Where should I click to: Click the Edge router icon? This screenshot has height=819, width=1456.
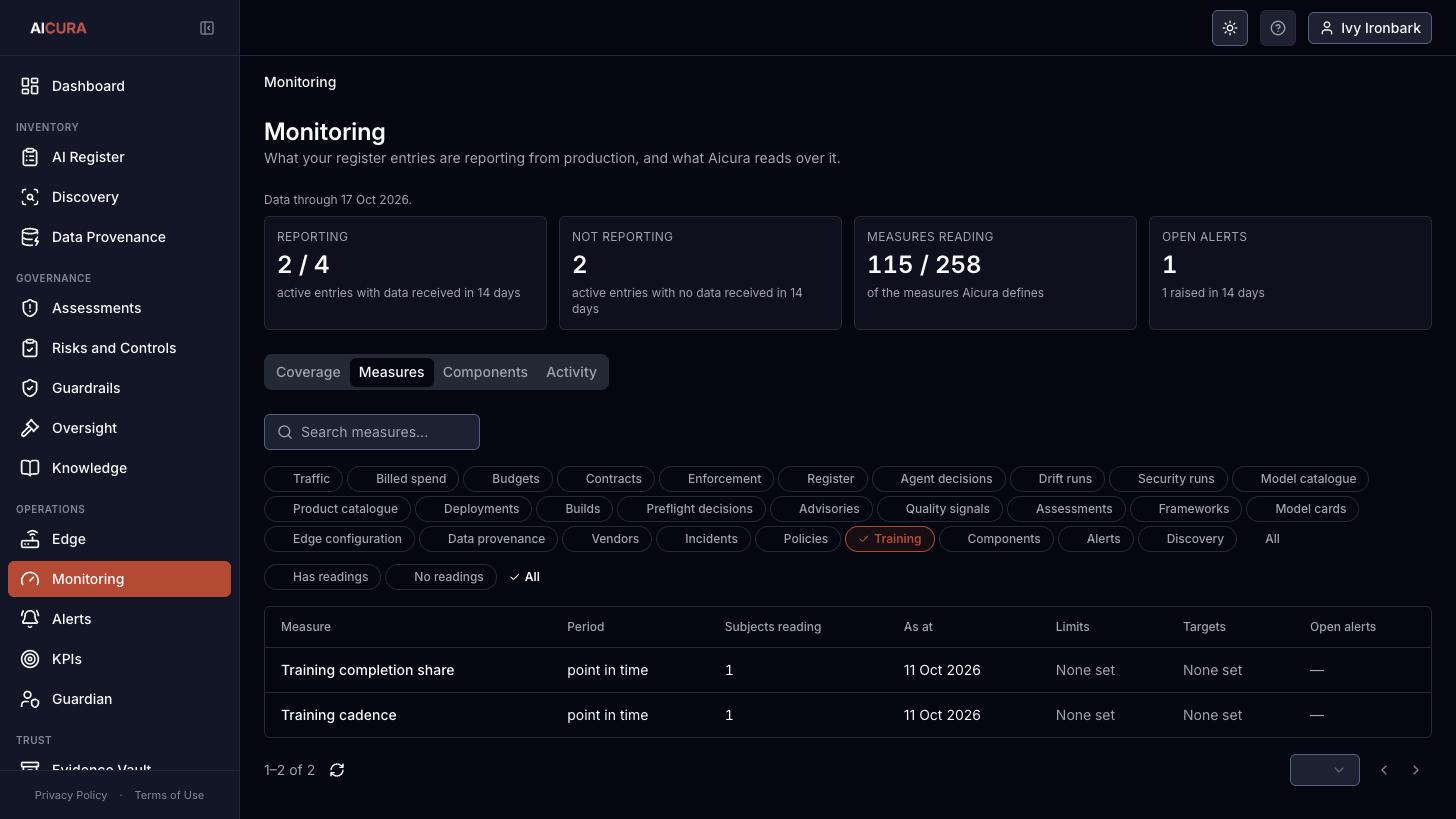click(30, 539)
